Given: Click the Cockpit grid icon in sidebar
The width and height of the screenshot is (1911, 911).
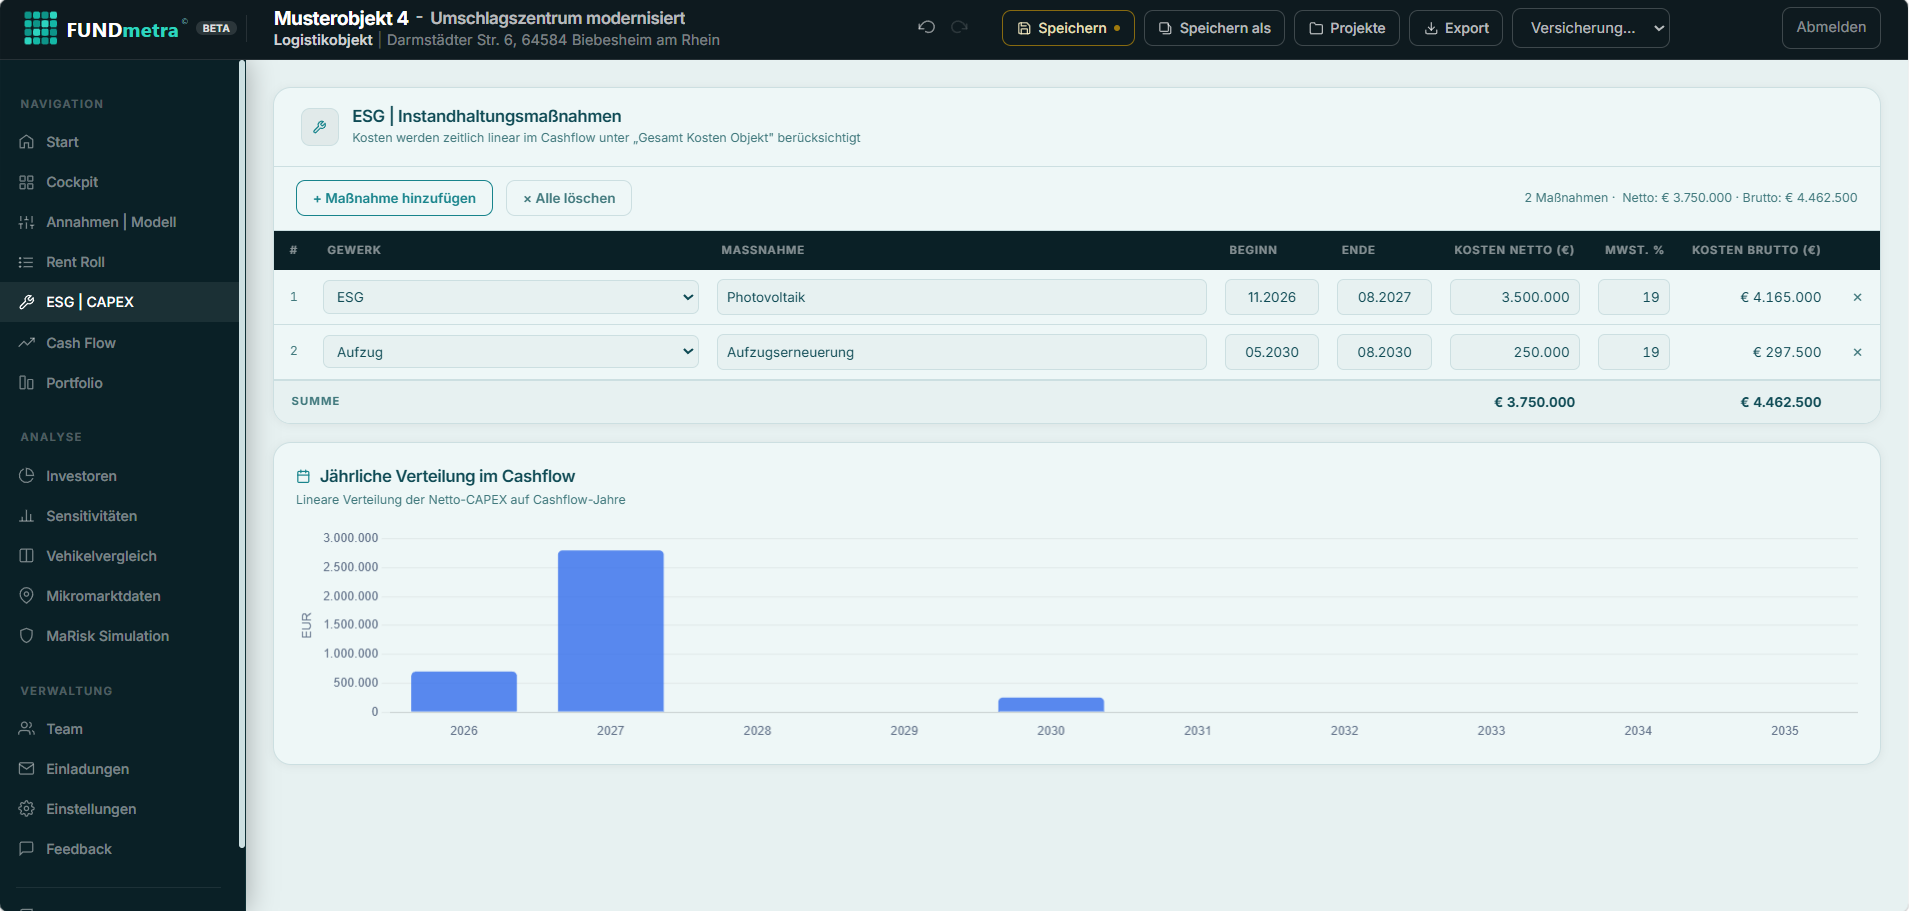Looking at the screenshot, I should [27, 182].
